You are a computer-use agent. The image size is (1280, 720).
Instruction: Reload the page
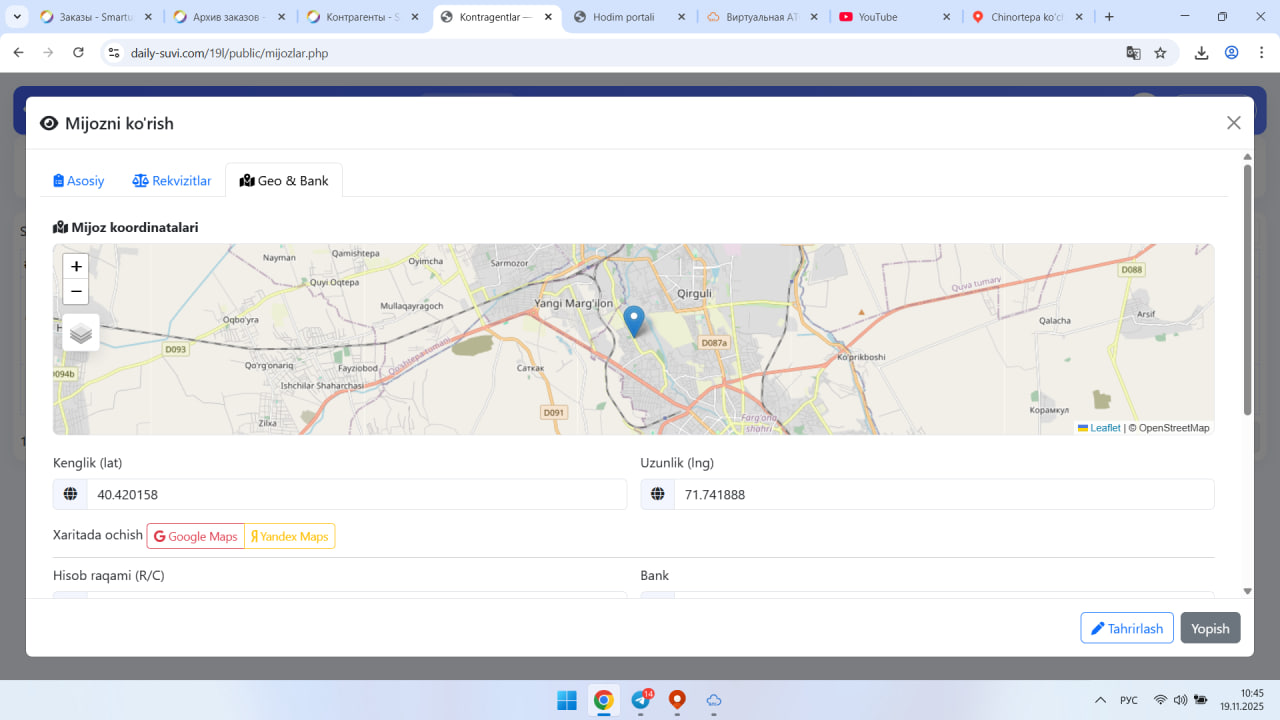click(79, 53)
